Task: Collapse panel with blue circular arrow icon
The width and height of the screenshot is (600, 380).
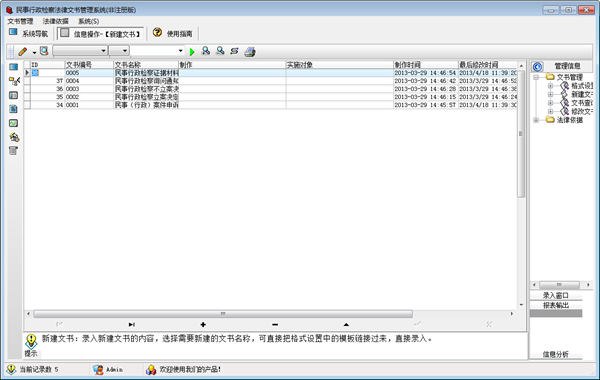Action: click(537, 67)
